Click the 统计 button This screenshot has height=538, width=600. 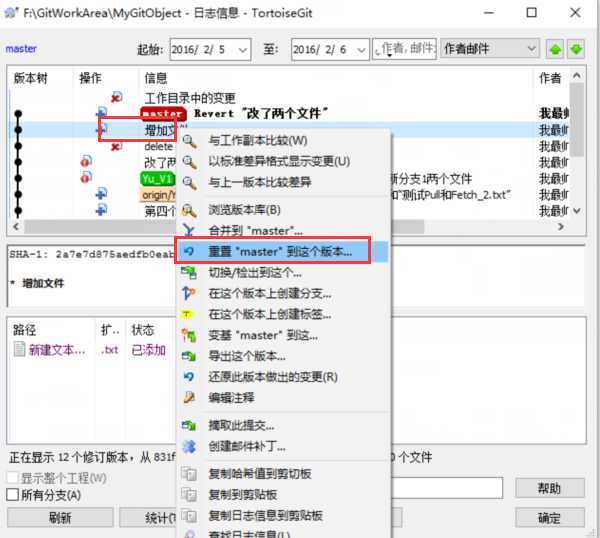(148, 518)
